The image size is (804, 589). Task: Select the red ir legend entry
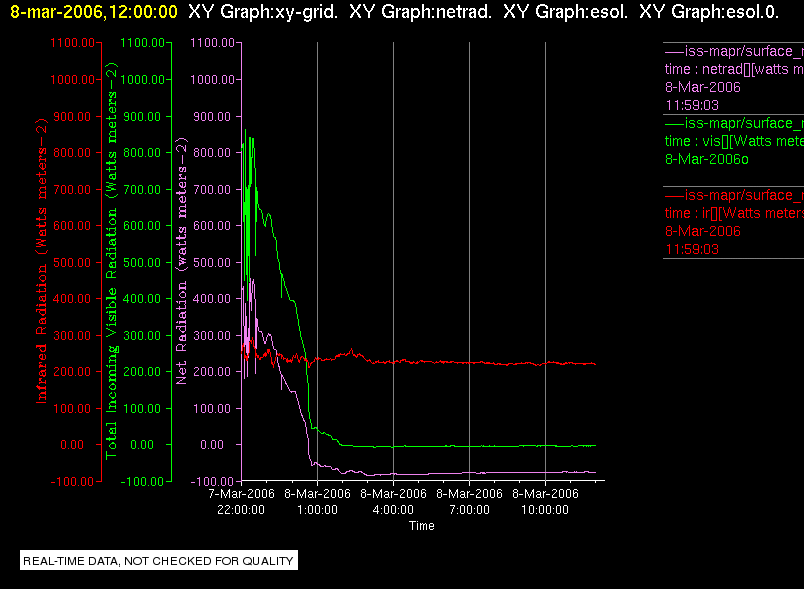734,222
